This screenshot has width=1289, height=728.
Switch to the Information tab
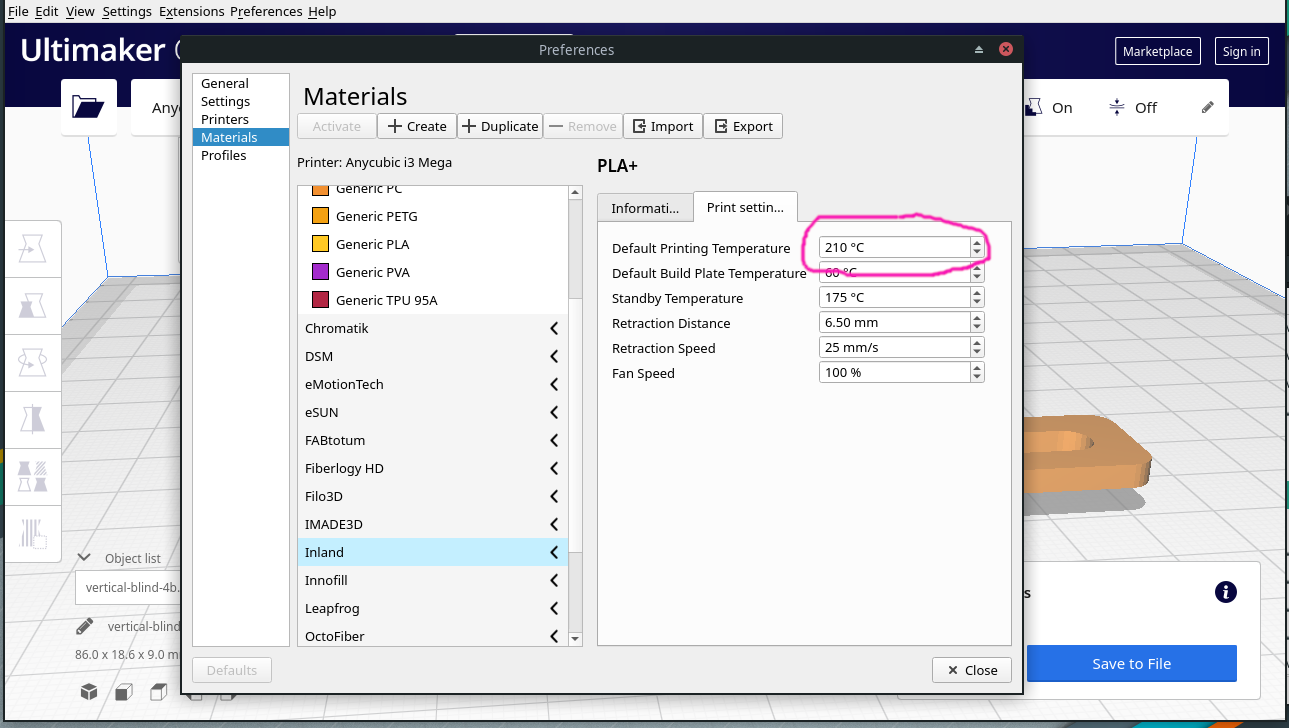coord(645,208)
